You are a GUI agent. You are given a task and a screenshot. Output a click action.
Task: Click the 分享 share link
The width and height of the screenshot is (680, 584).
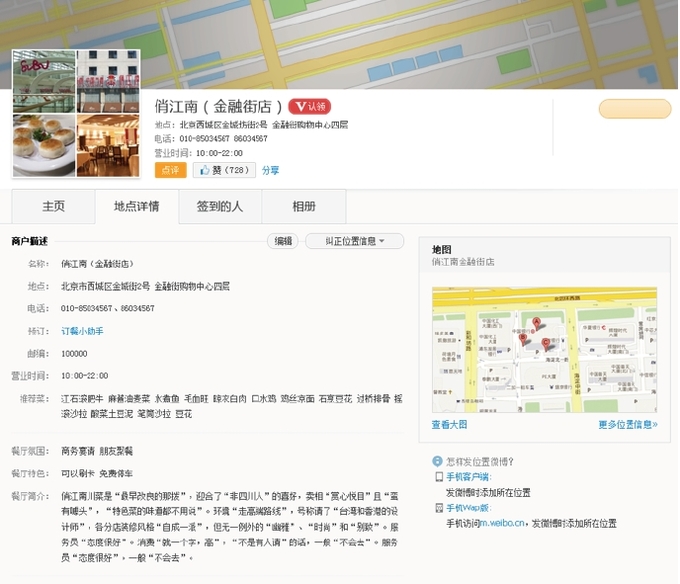pos(270,170)
